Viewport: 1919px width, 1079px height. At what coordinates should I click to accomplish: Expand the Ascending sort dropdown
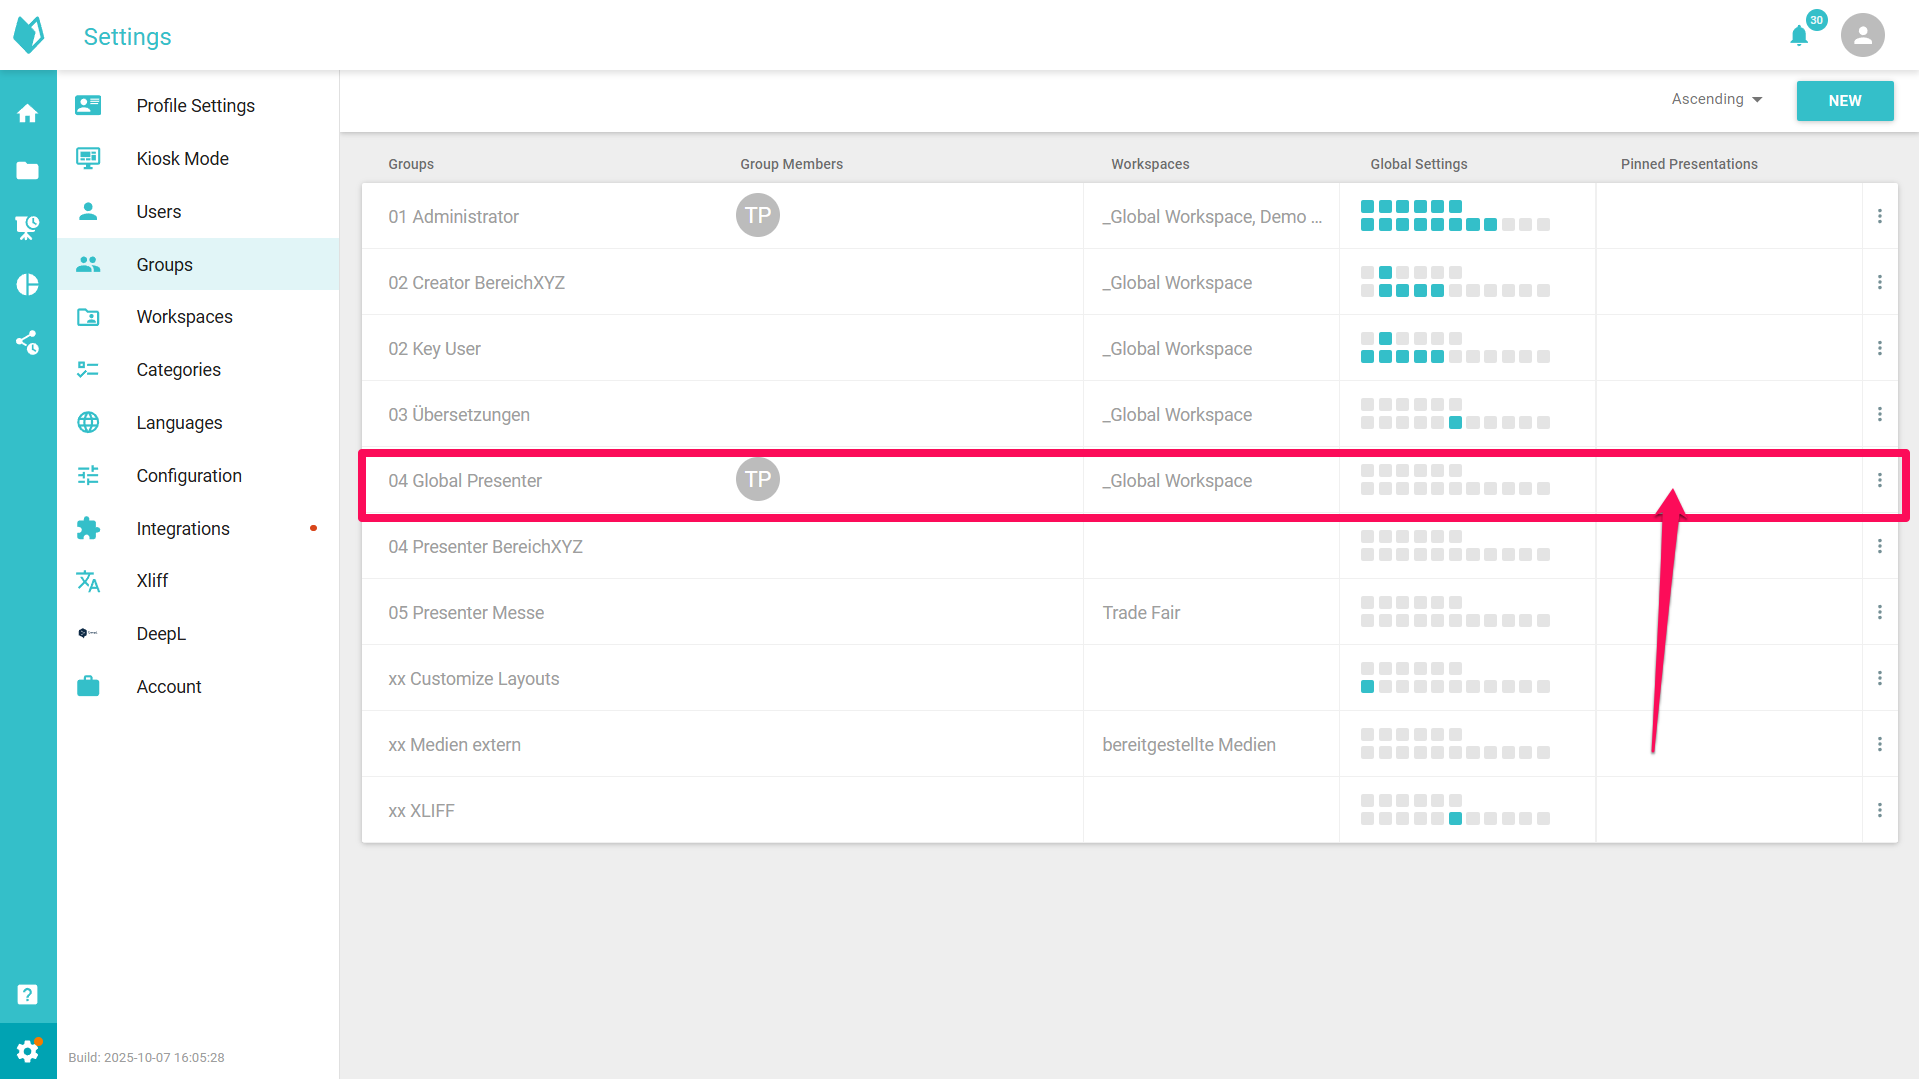coord(1716,99)
